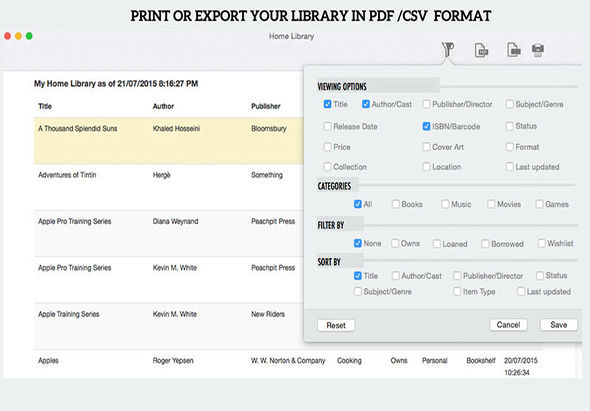Click publisher New Riders
The image size is (590, 411).
(x=268, y=314)
